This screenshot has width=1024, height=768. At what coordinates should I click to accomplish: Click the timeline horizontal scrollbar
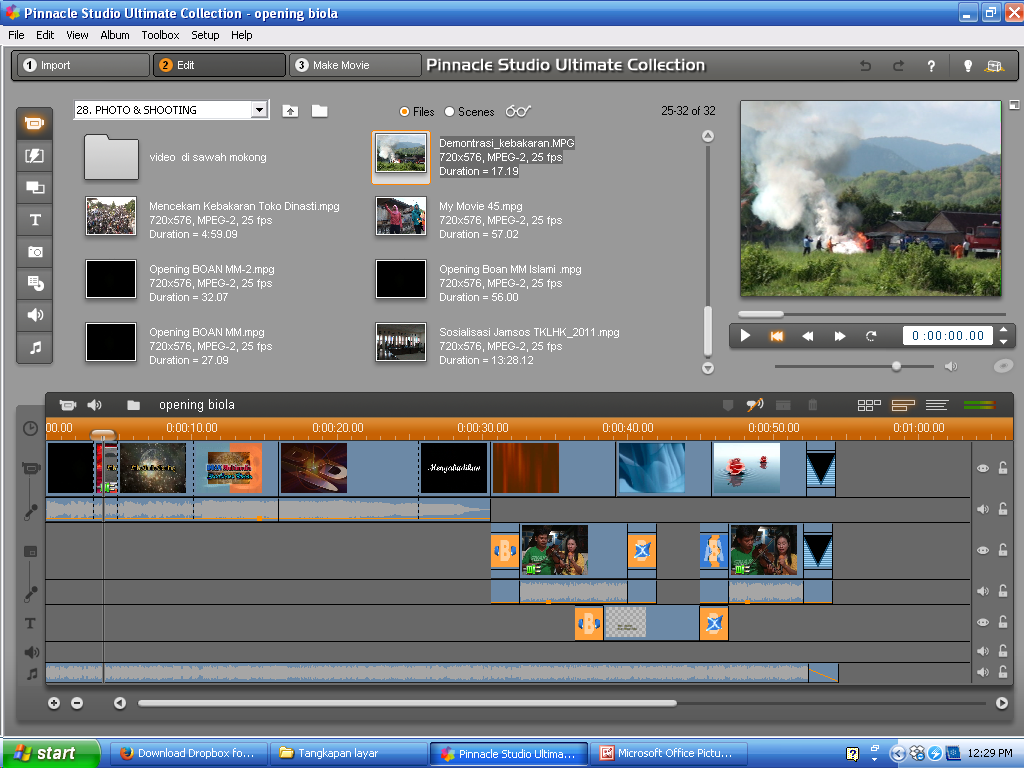pyautogui.click(x=407, y=703)
